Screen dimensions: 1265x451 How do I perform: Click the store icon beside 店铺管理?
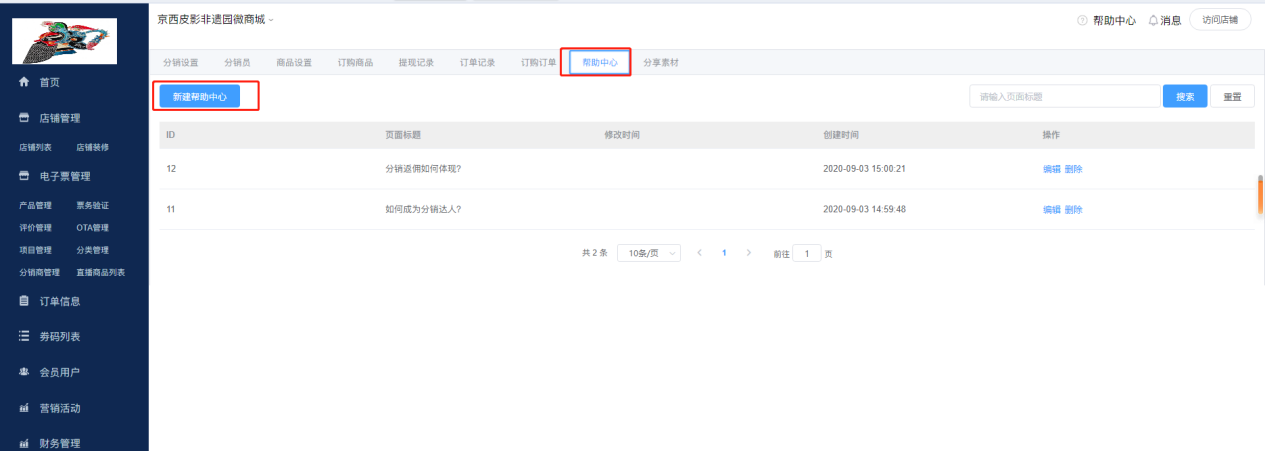point(25,118)
